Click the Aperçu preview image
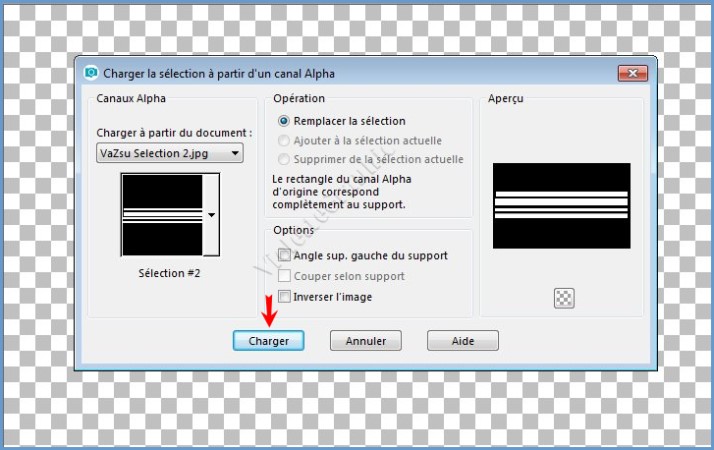 561,205
